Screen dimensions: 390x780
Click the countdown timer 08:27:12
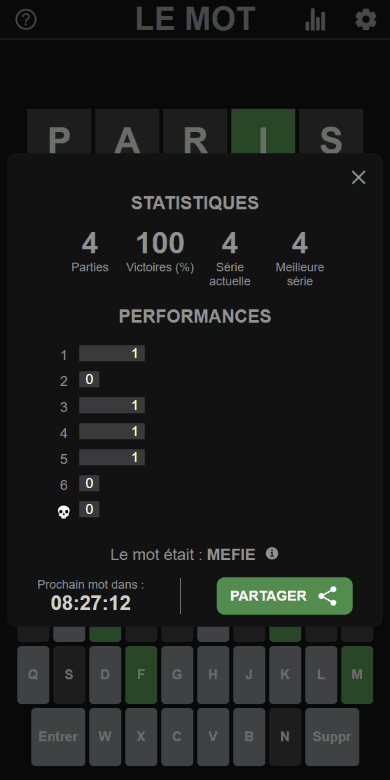(x=91, y=603)
